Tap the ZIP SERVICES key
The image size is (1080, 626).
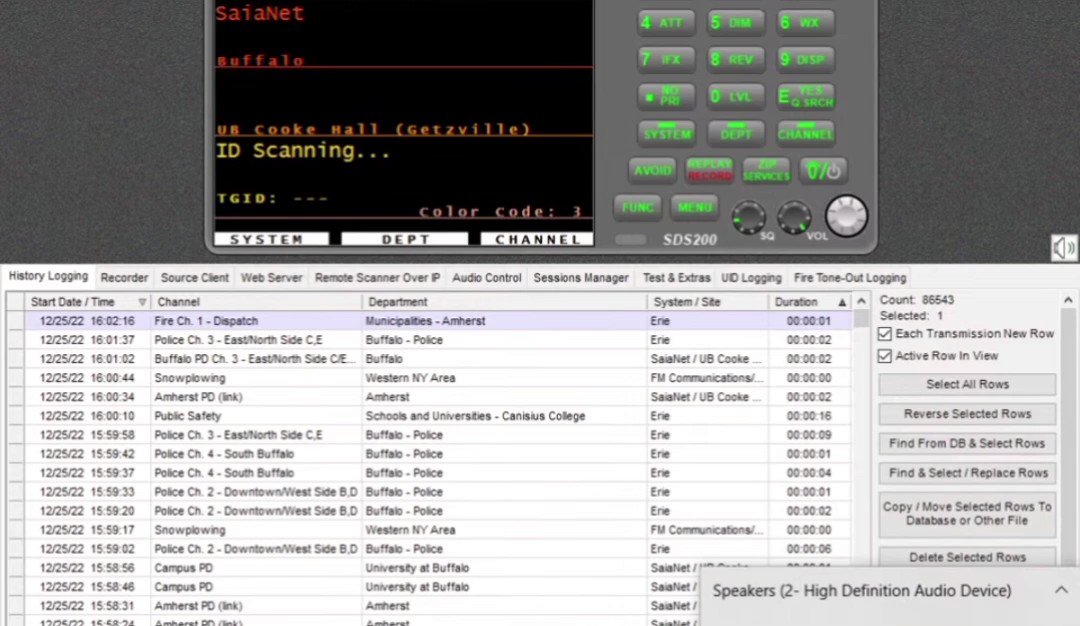tap(767, 170)
